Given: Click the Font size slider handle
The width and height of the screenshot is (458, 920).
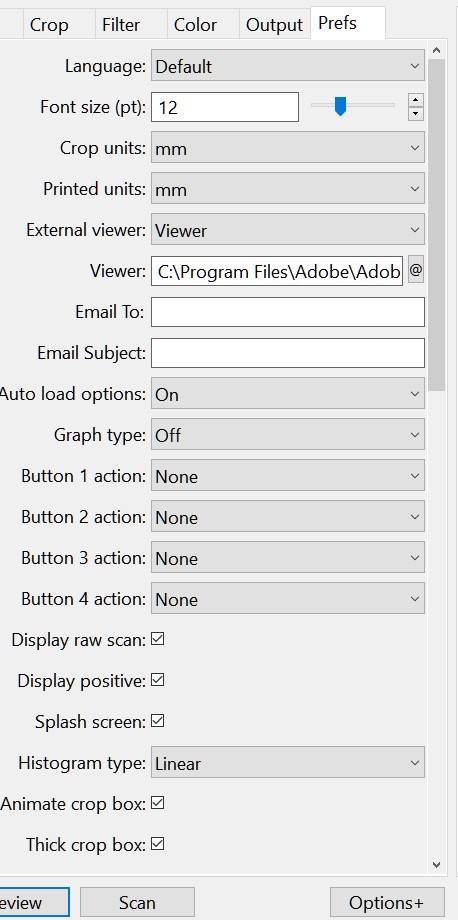Looking at the screenshot, I should pos(340,107).
